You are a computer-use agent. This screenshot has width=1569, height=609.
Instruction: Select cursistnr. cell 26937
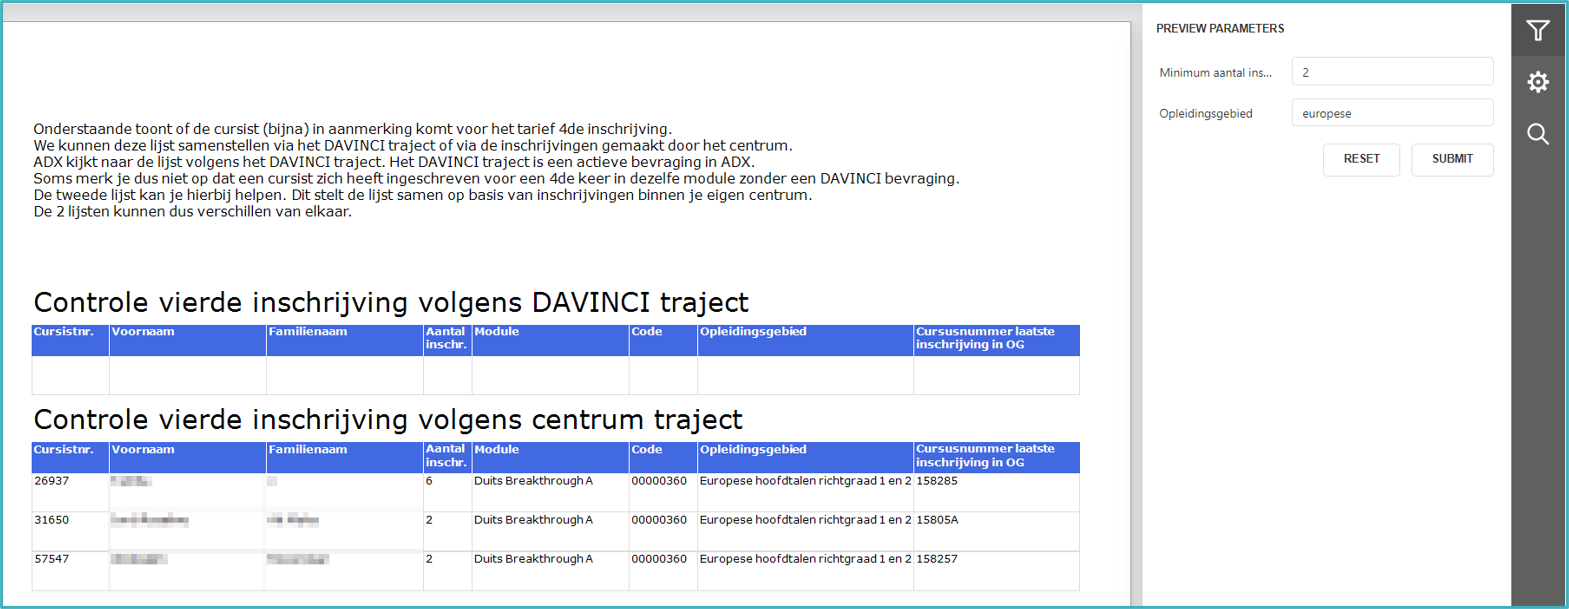point(52,481)
